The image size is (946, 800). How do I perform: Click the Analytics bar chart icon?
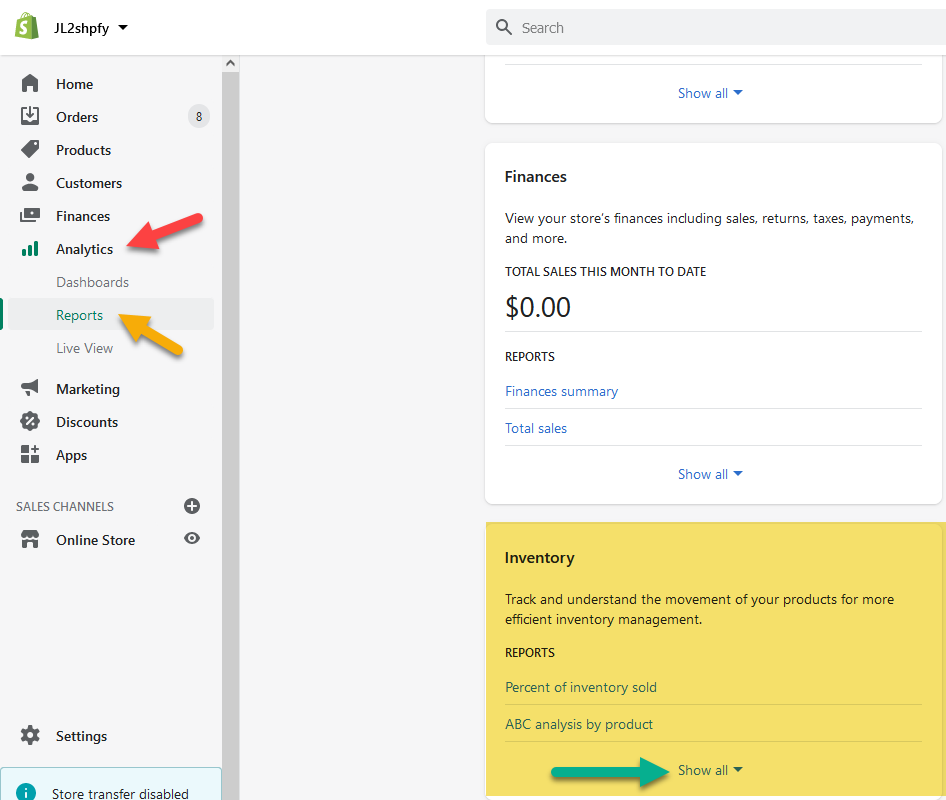pyautogui.click(x=30, y=249)
